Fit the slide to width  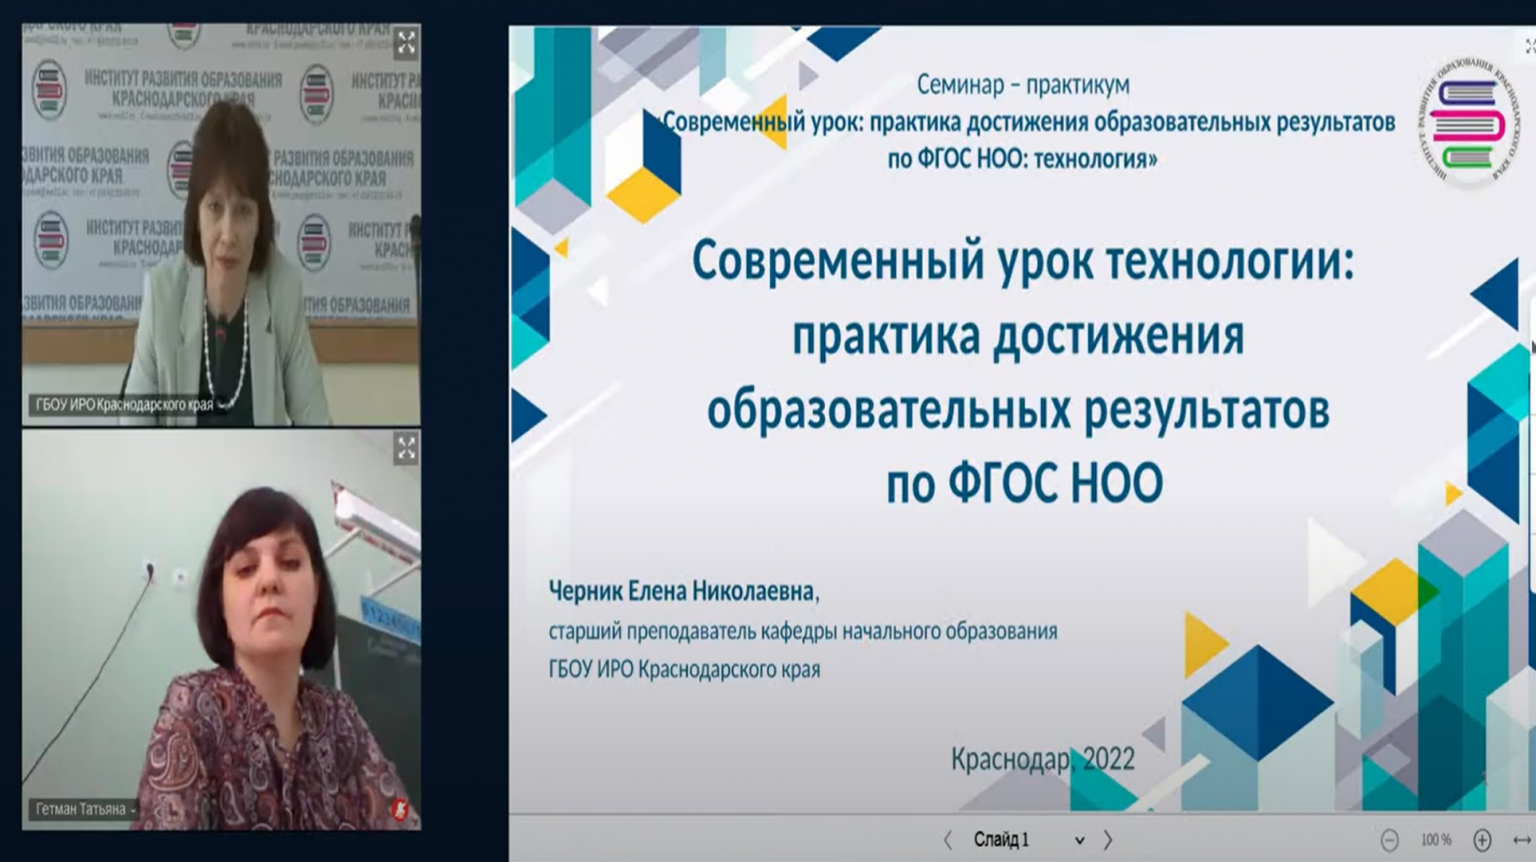1521,841
